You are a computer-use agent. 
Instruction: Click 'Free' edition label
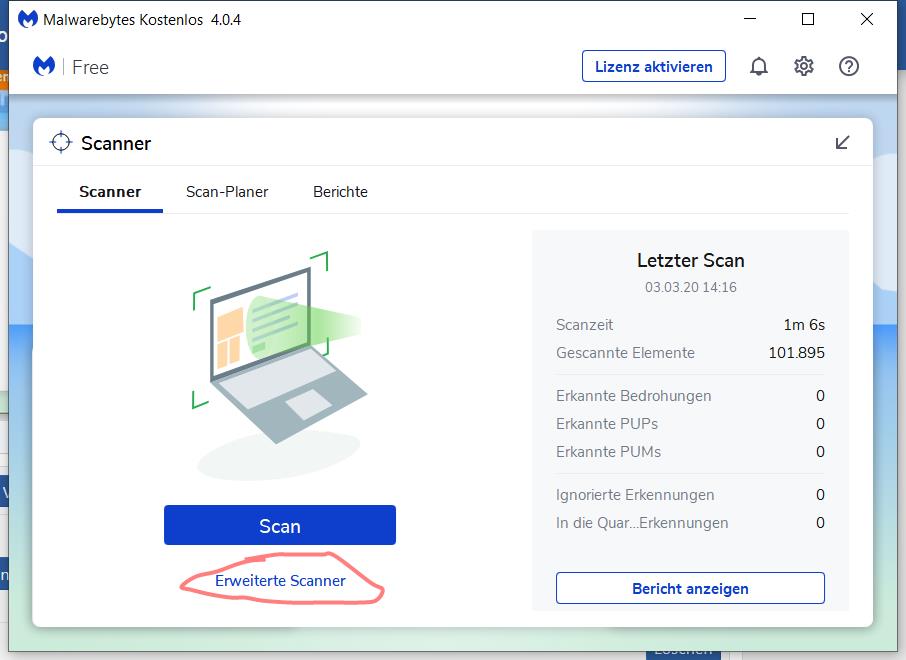(x=90, y=67)
